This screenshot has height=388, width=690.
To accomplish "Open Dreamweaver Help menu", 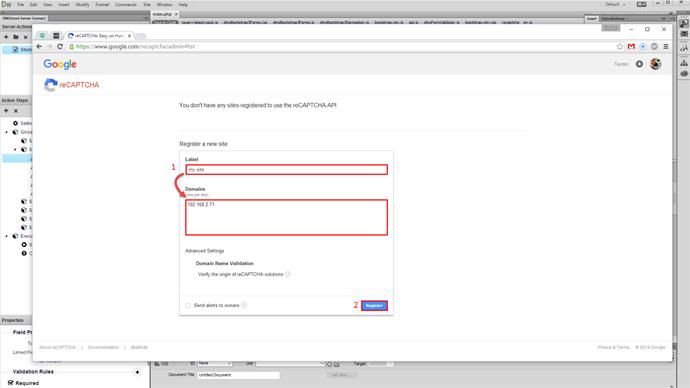I will [x=184, y=4].
